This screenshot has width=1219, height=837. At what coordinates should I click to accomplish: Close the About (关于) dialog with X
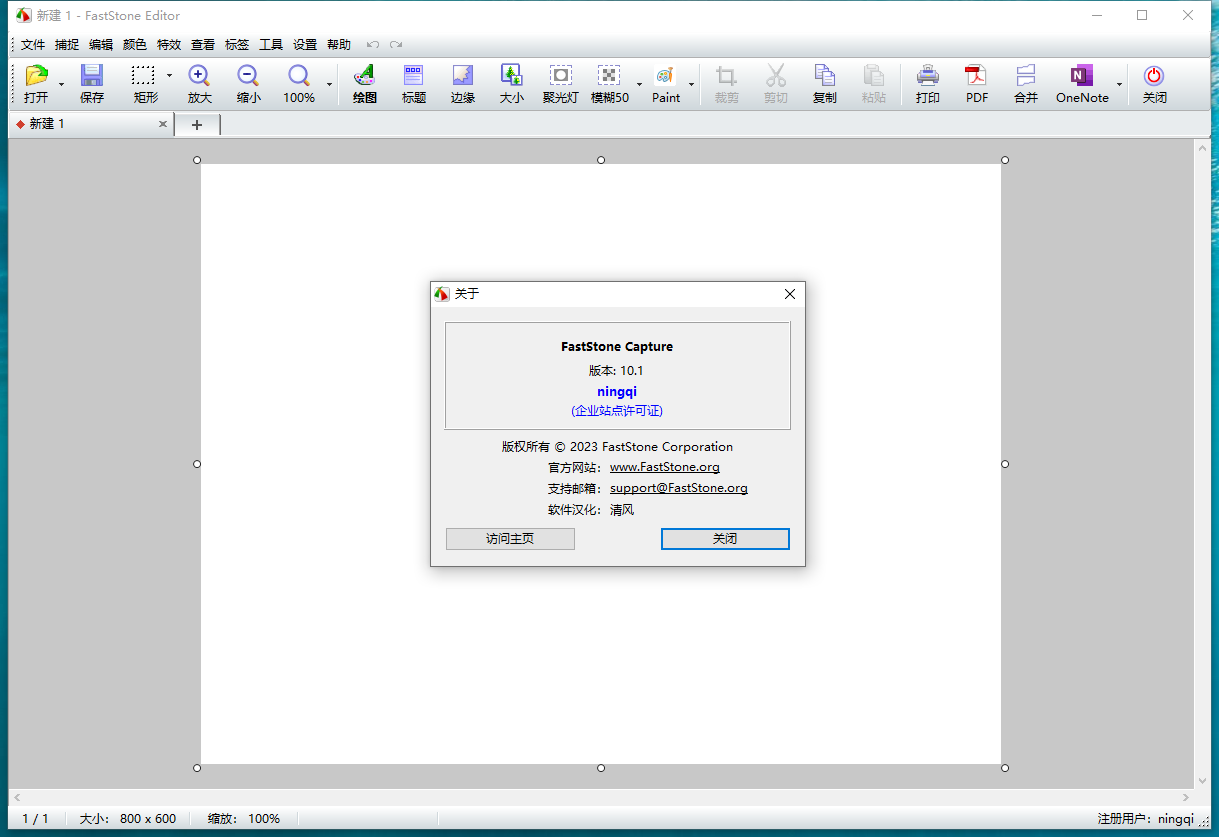click(790, 294)
